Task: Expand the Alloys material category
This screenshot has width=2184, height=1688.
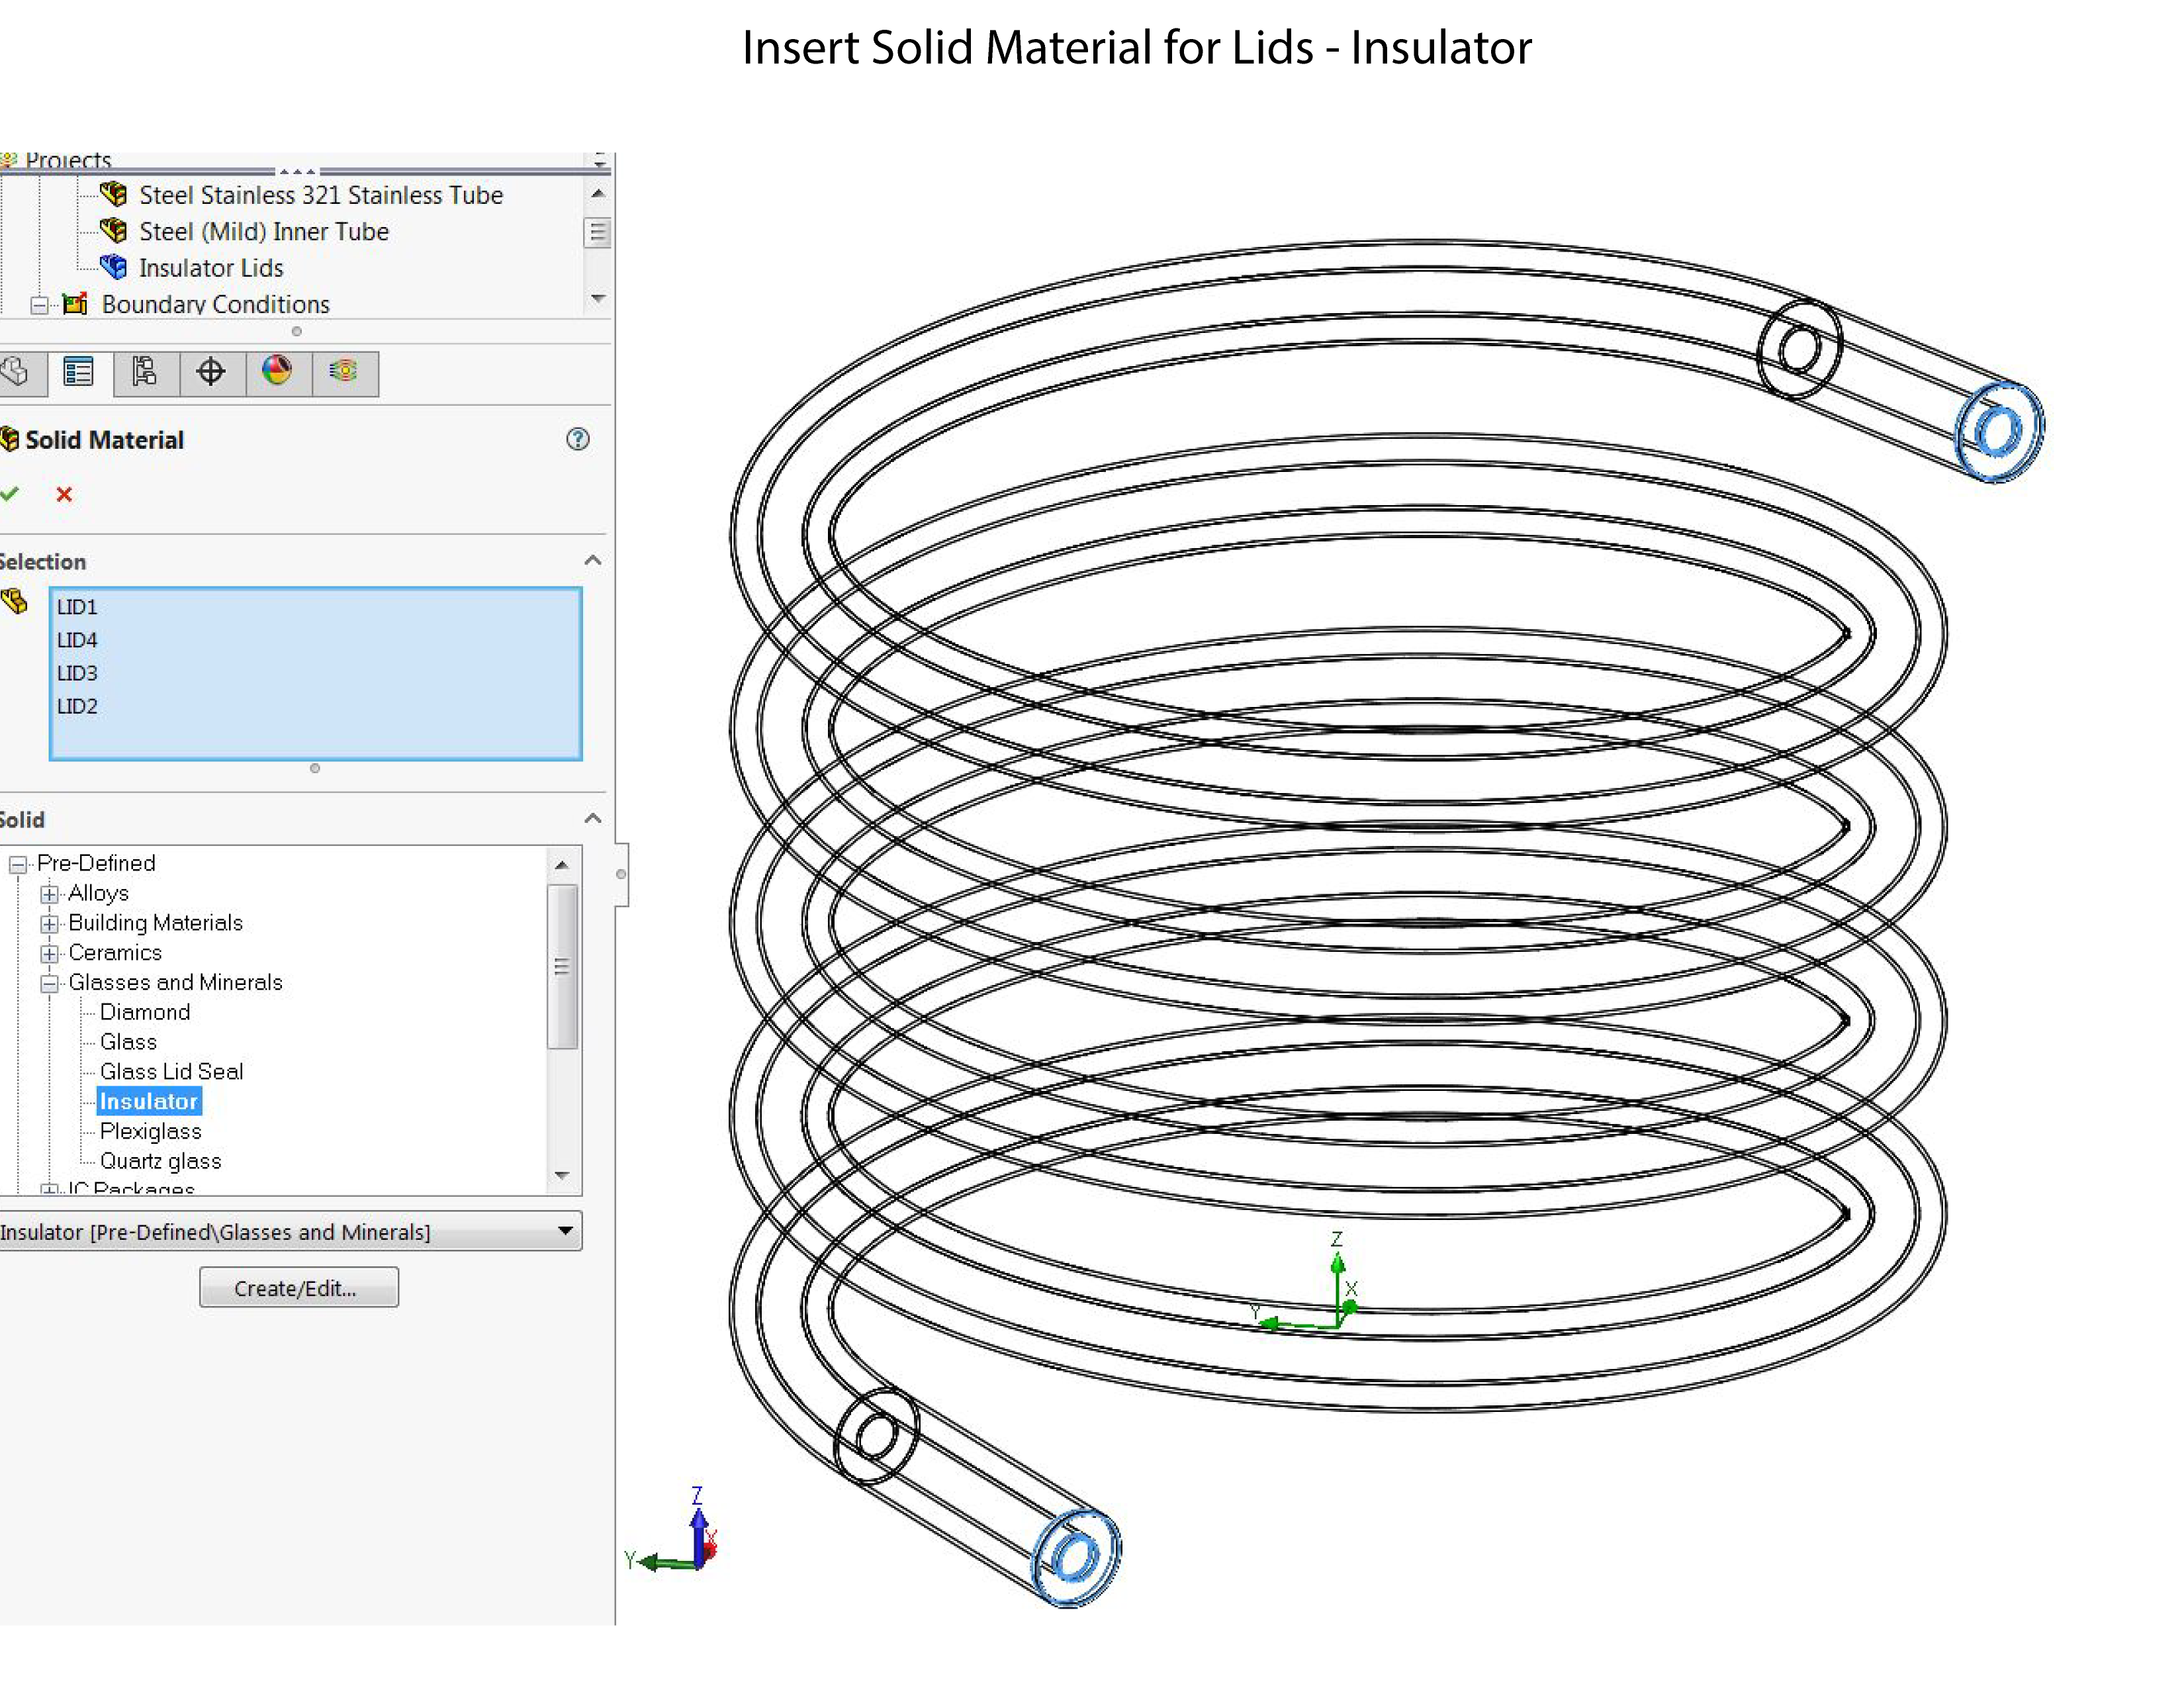Action: click(49, 894)
